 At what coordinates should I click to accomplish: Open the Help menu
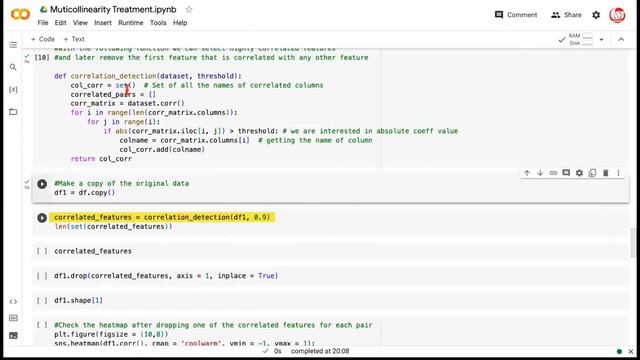(x=180, y=23)
